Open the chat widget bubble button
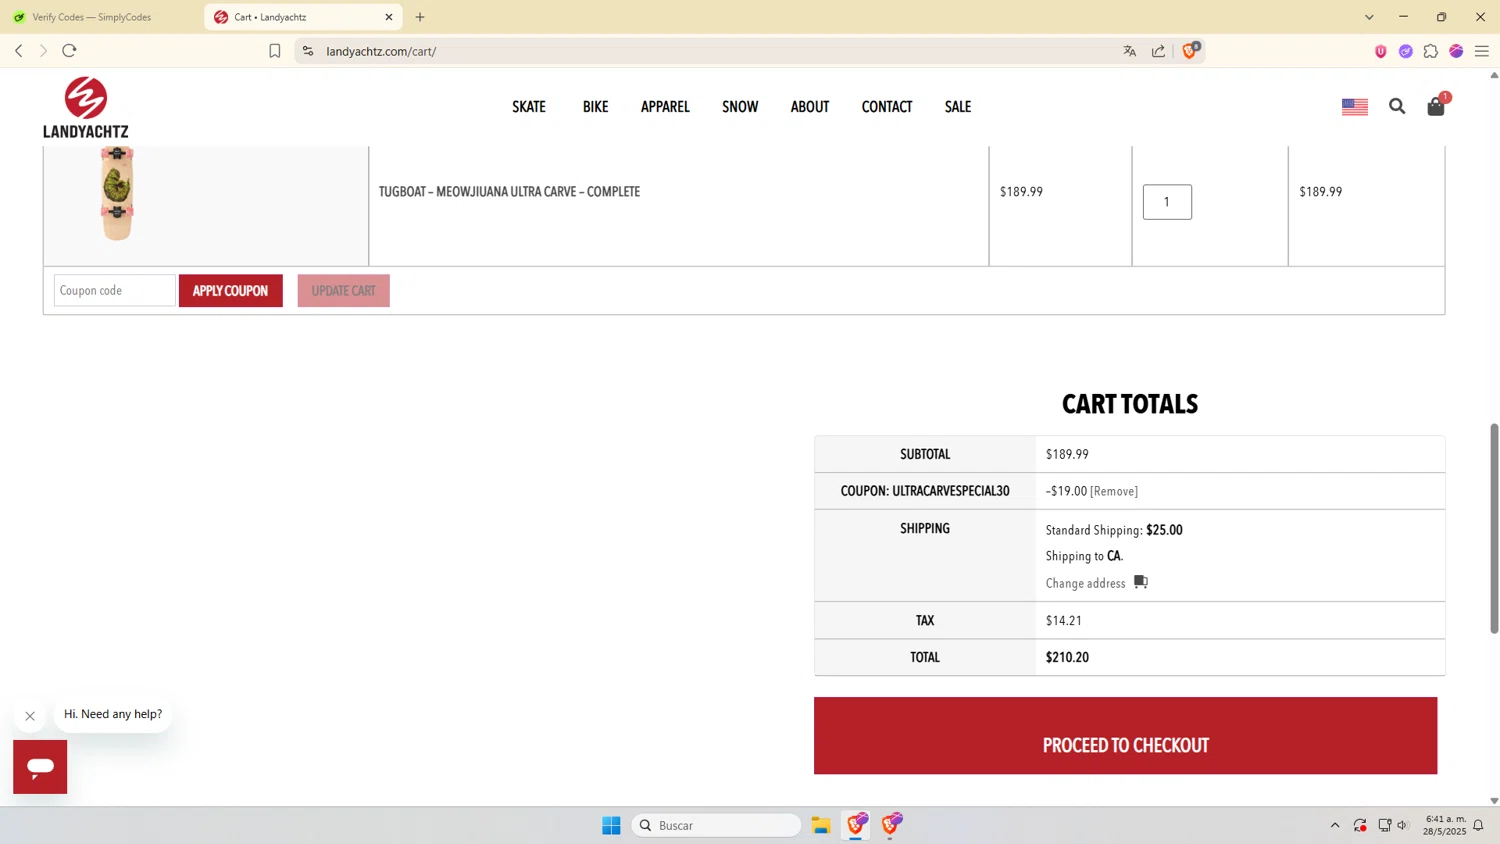This screenshot has height=844, width=1500. [40, 767]
